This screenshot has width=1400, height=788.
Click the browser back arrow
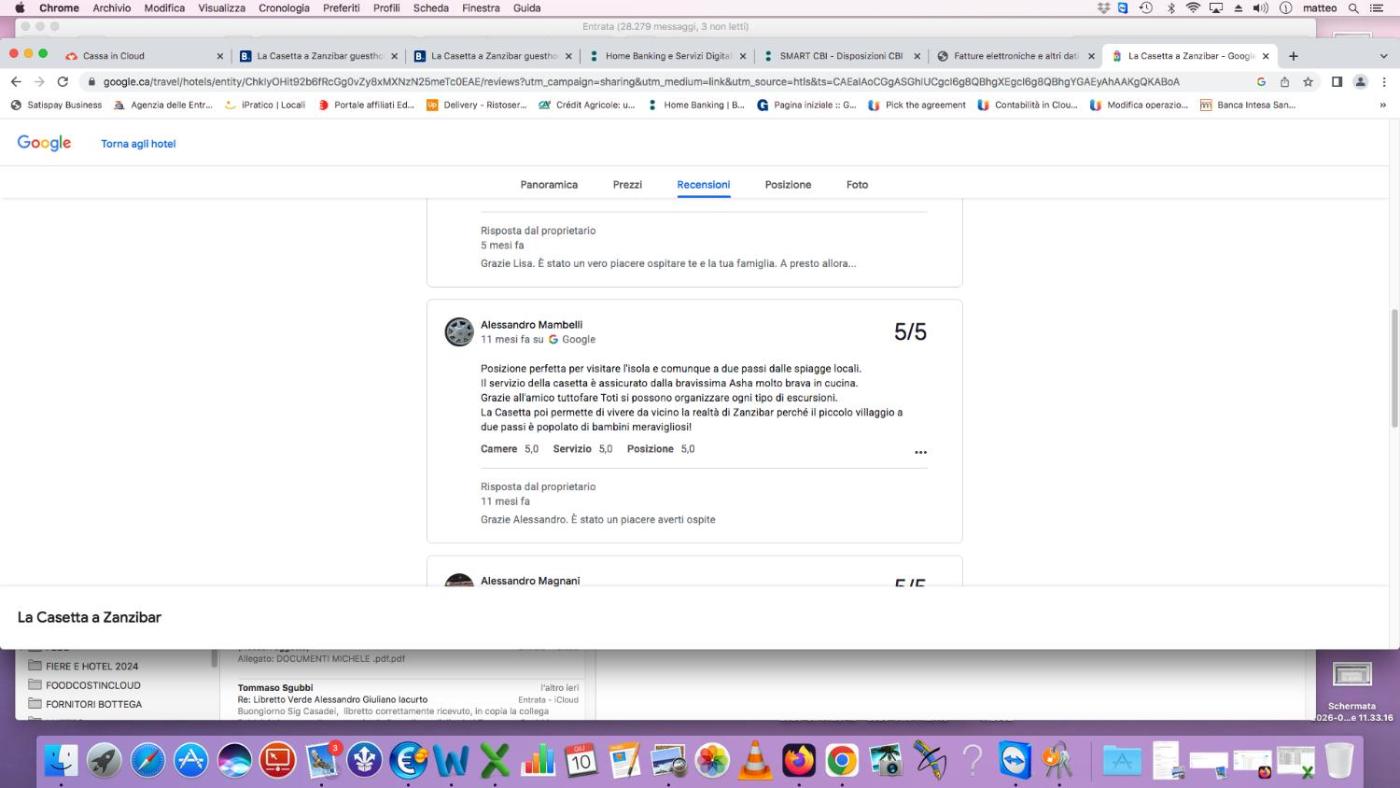coord(15,82)
